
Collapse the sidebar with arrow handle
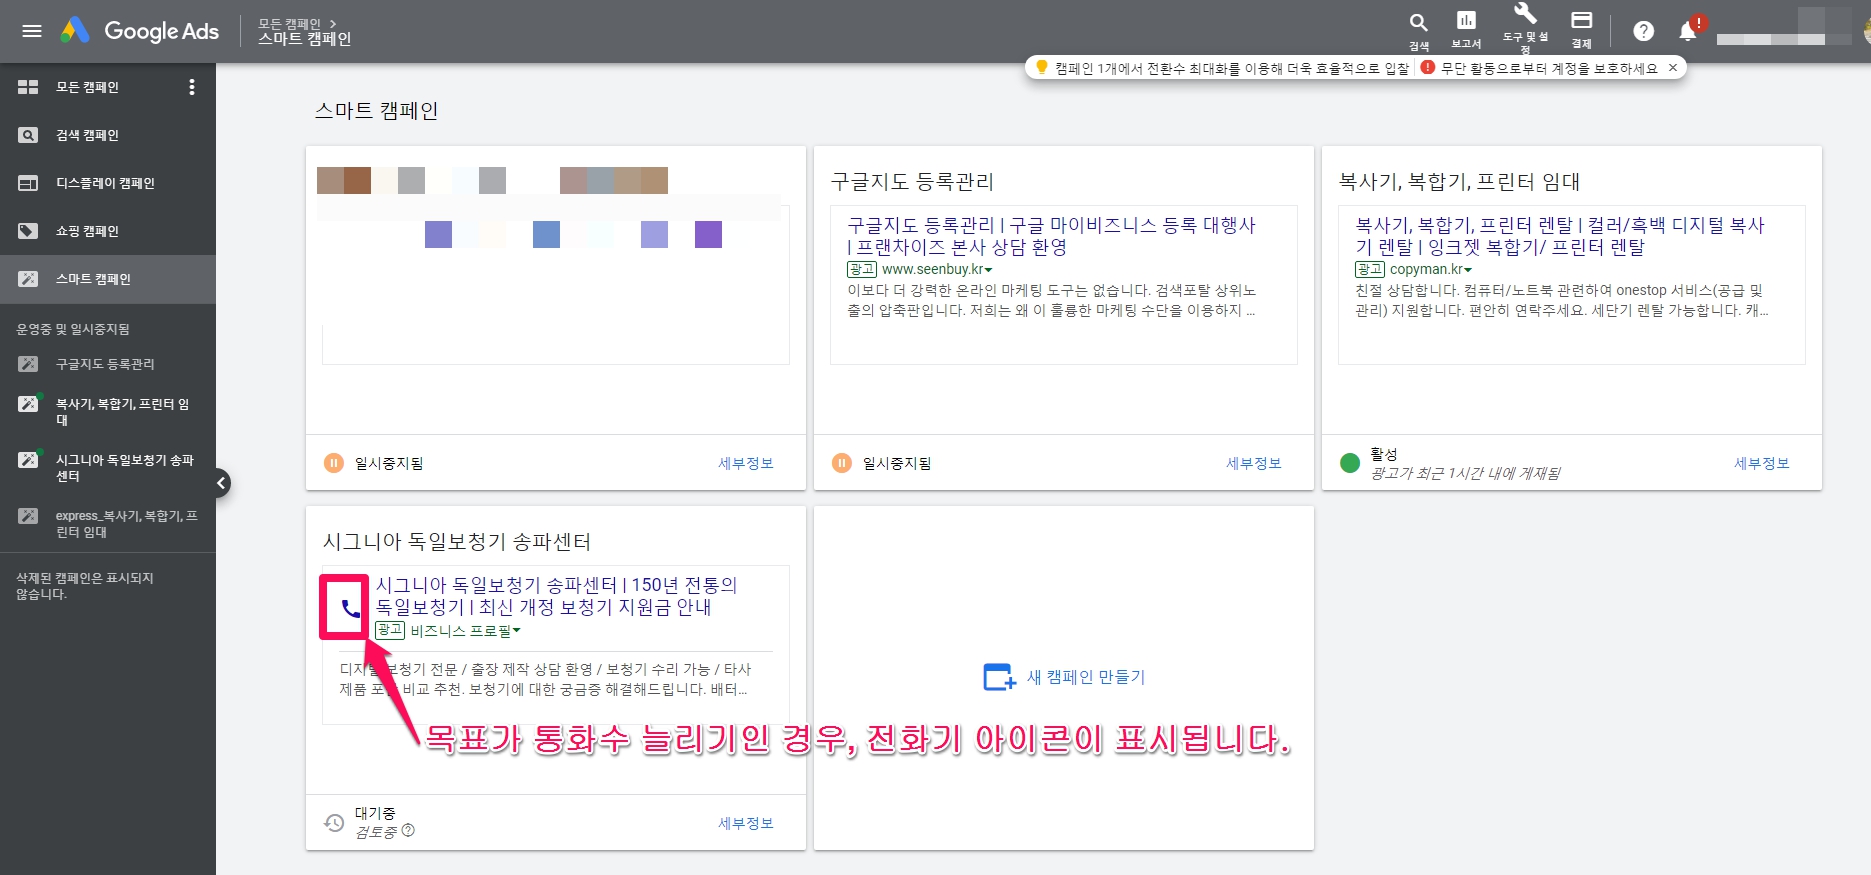(x=221, y=483)
